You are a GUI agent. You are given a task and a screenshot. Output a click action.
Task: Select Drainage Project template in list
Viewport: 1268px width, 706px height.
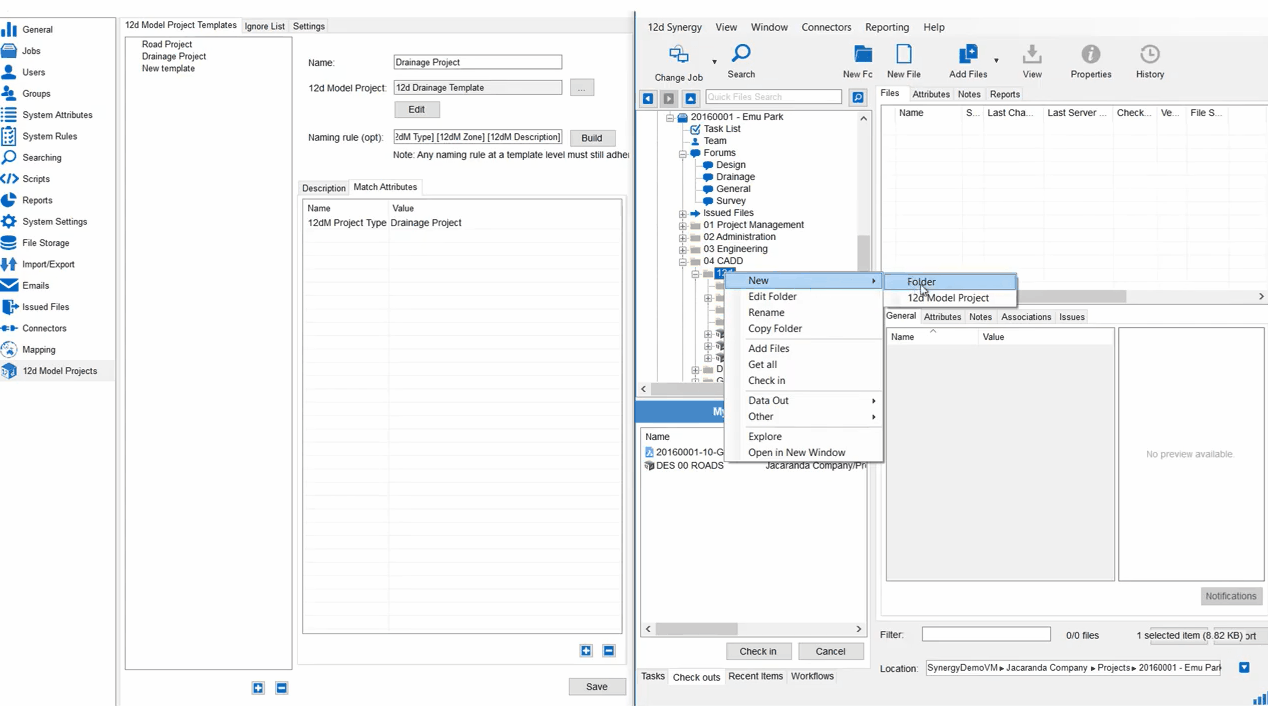point(174,57)
